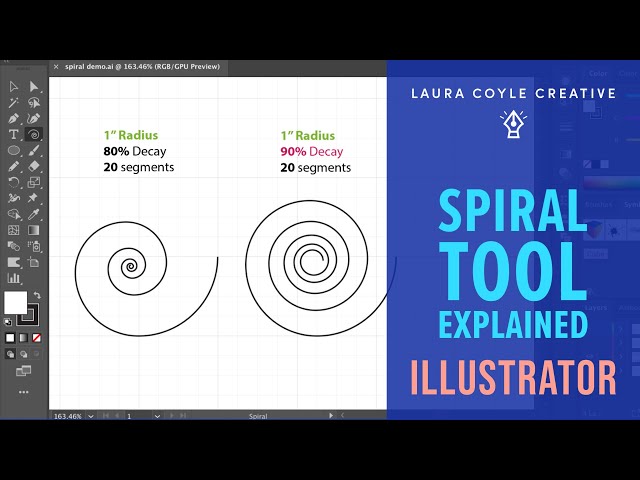Open Edit Toolbar three dots

click(x=24, y=392)
